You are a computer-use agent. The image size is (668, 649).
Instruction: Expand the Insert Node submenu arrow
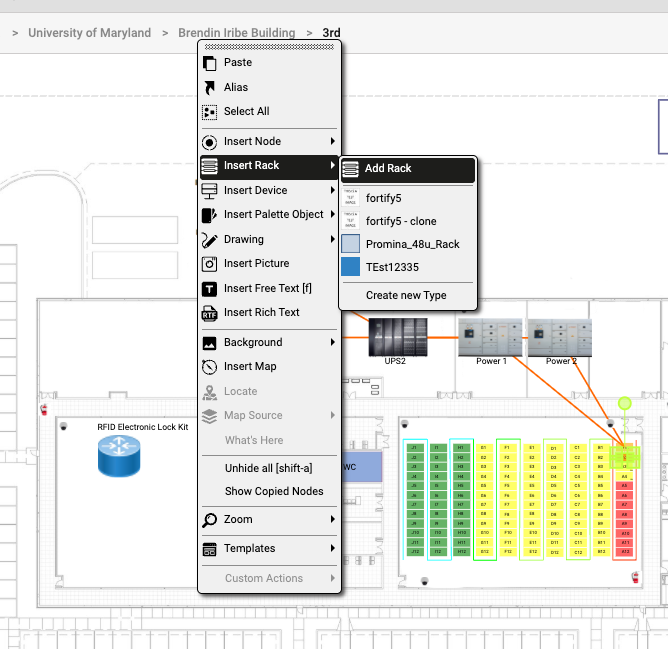pyautogui.click(x=333, y=142)
